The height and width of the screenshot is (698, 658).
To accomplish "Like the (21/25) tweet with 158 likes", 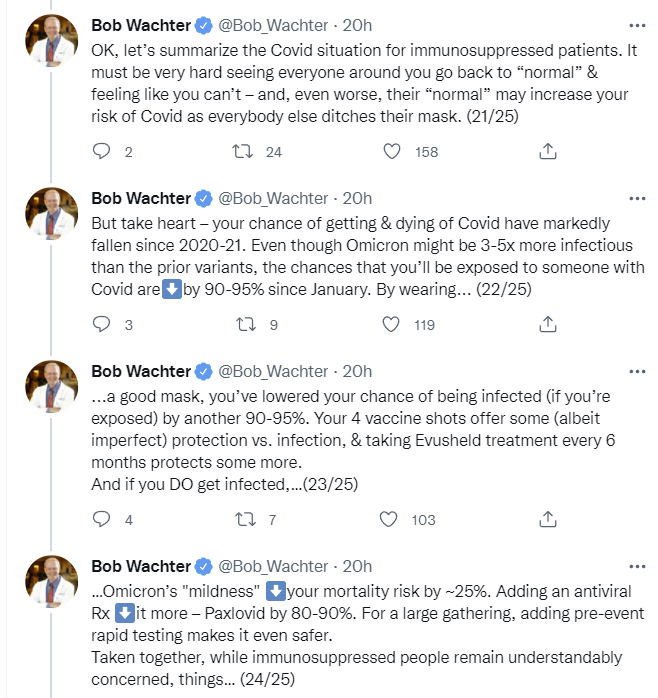I will [393, 152].
